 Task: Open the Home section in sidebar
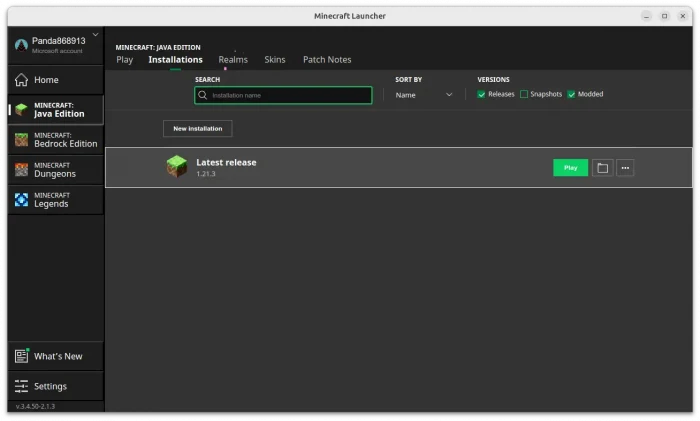pyautogui.click(x=56, y=80)
